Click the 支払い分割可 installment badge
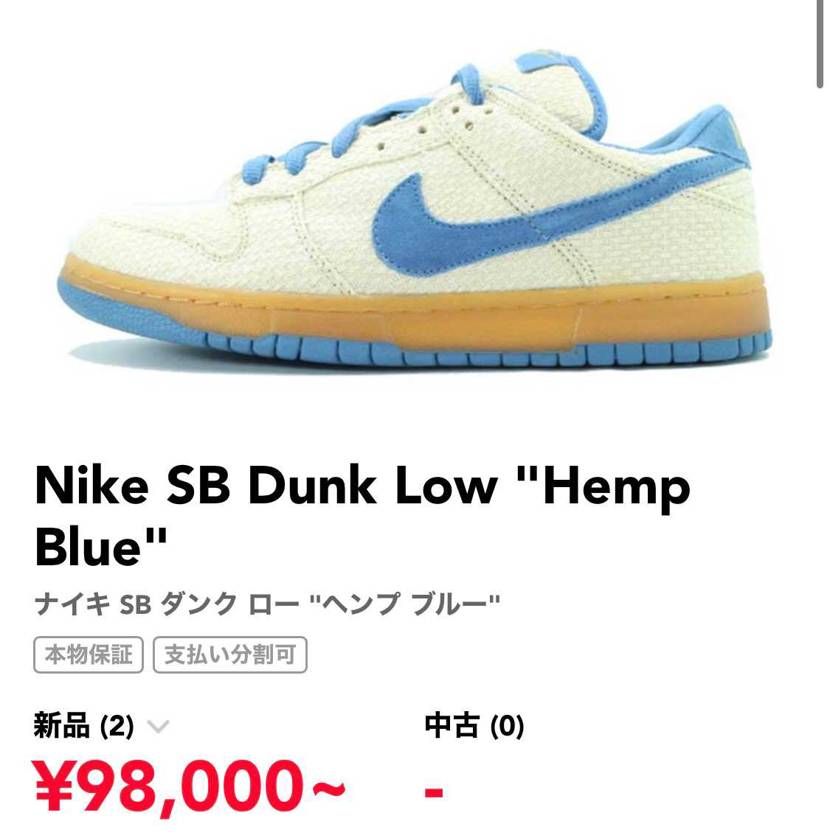Viewport: 830px width, 835px height. 230,654
